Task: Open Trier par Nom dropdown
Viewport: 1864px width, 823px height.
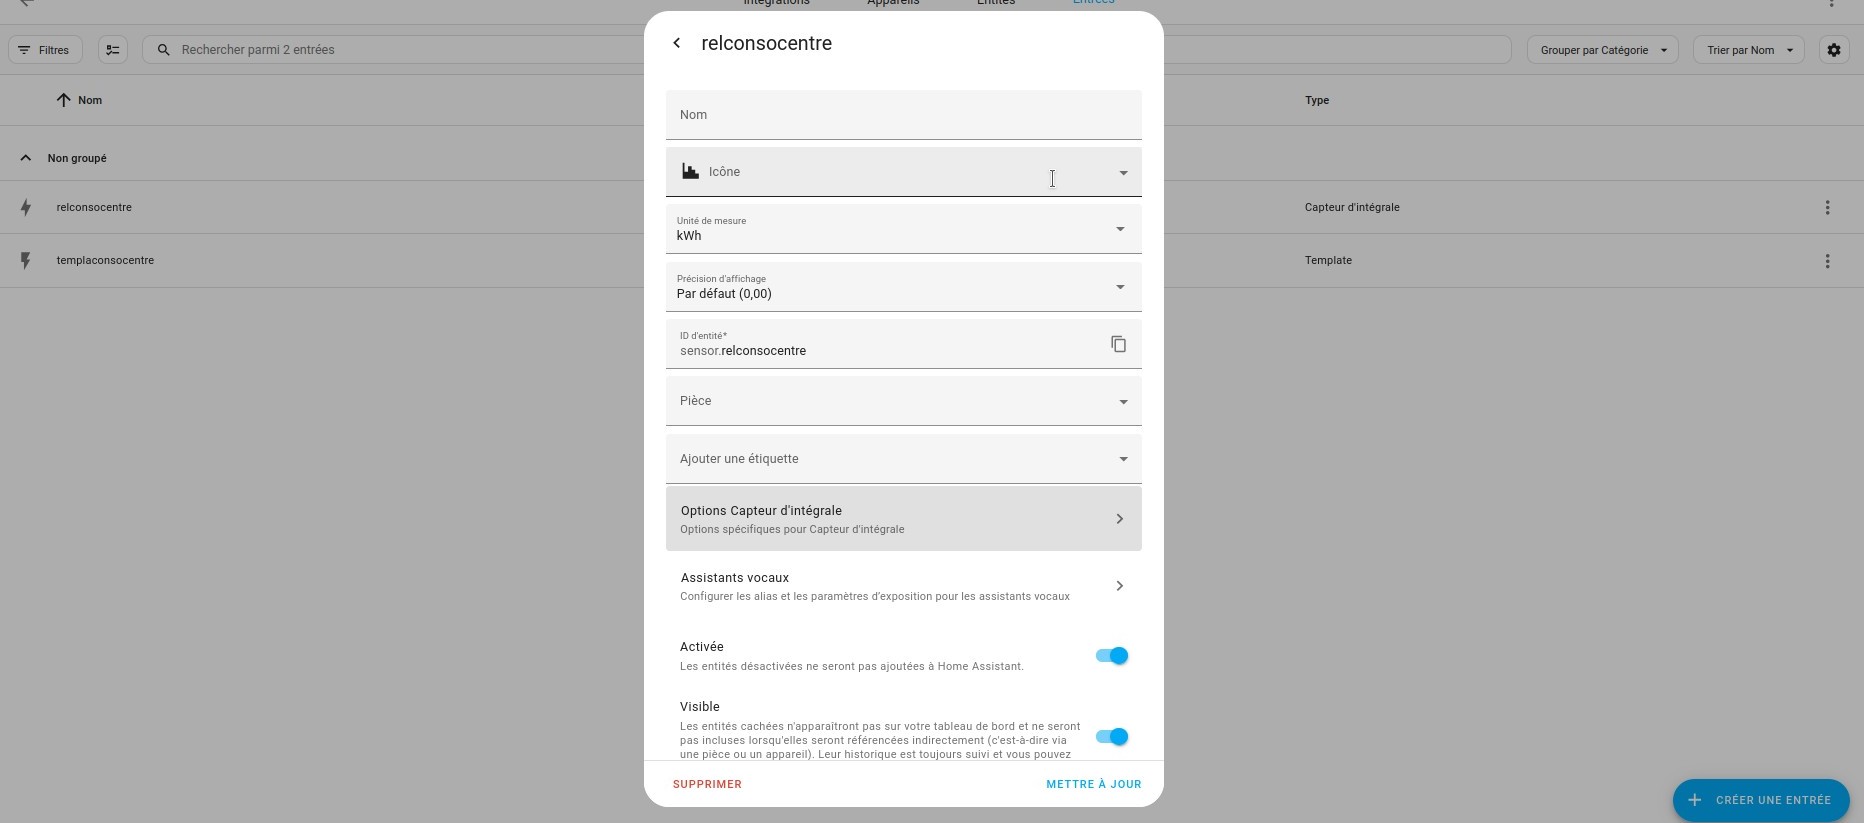Action: (1749, 50)
